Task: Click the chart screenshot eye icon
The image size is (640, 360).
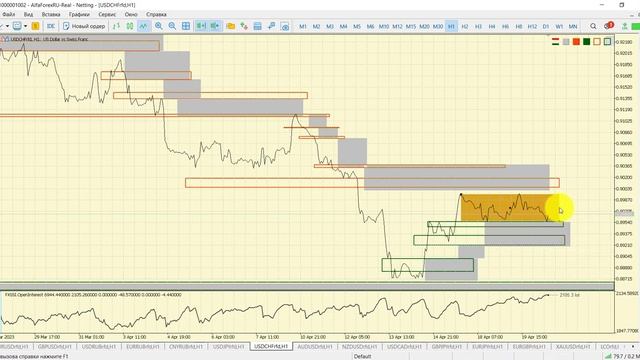Action: 285,26
